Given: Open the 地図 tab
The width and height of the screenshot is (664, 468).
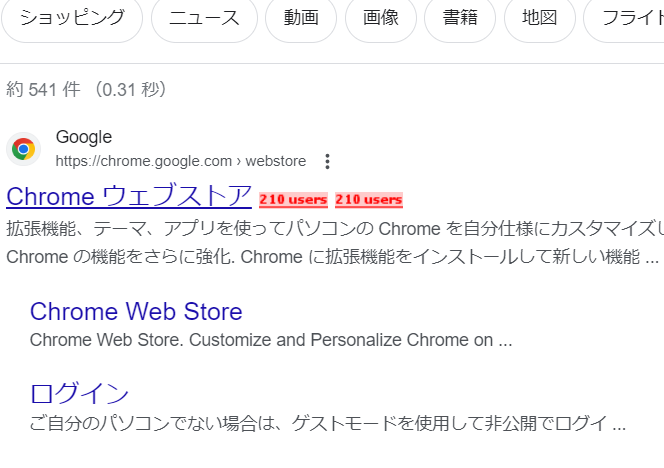Looking at the screenshot, I should pos(539,18).
